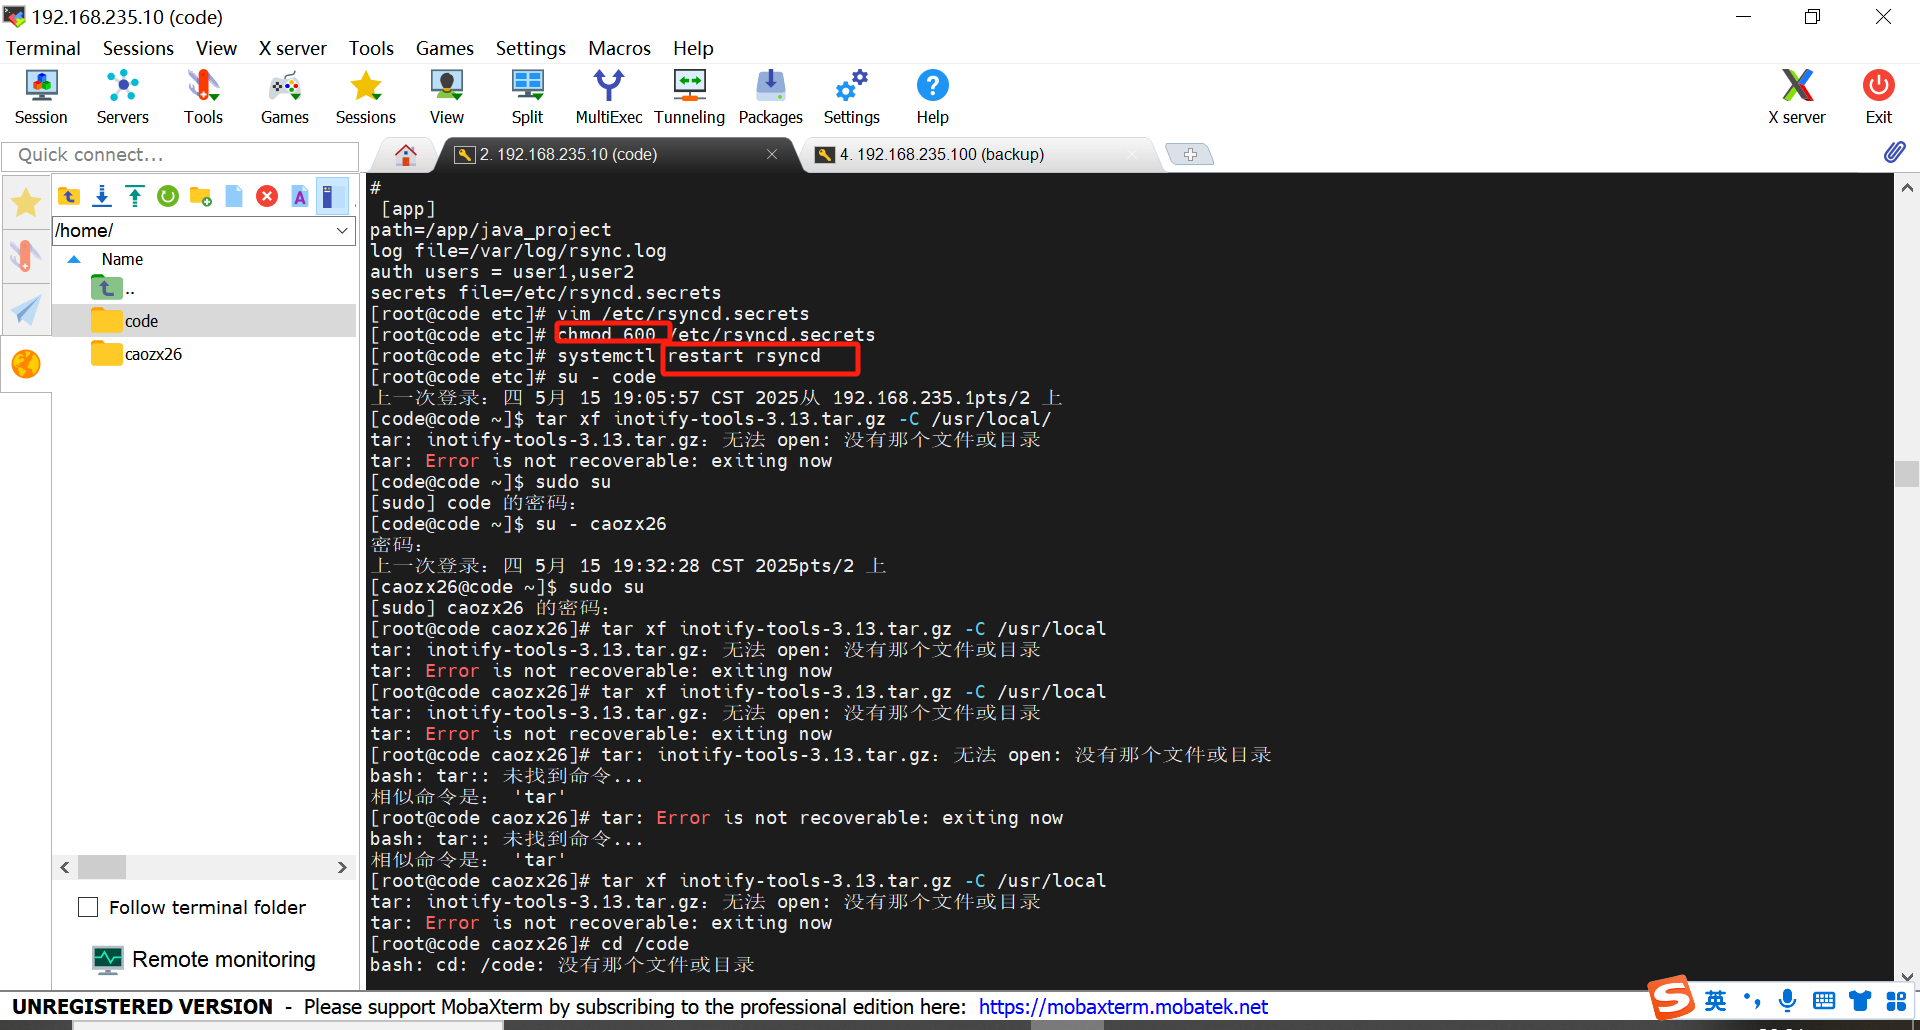Open the Macros menu

619,48
